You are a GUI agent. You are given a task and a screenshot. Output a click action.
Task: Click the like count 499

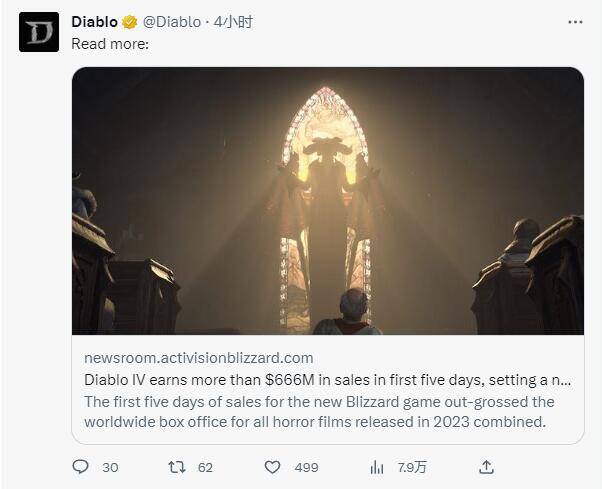(306, 467)
